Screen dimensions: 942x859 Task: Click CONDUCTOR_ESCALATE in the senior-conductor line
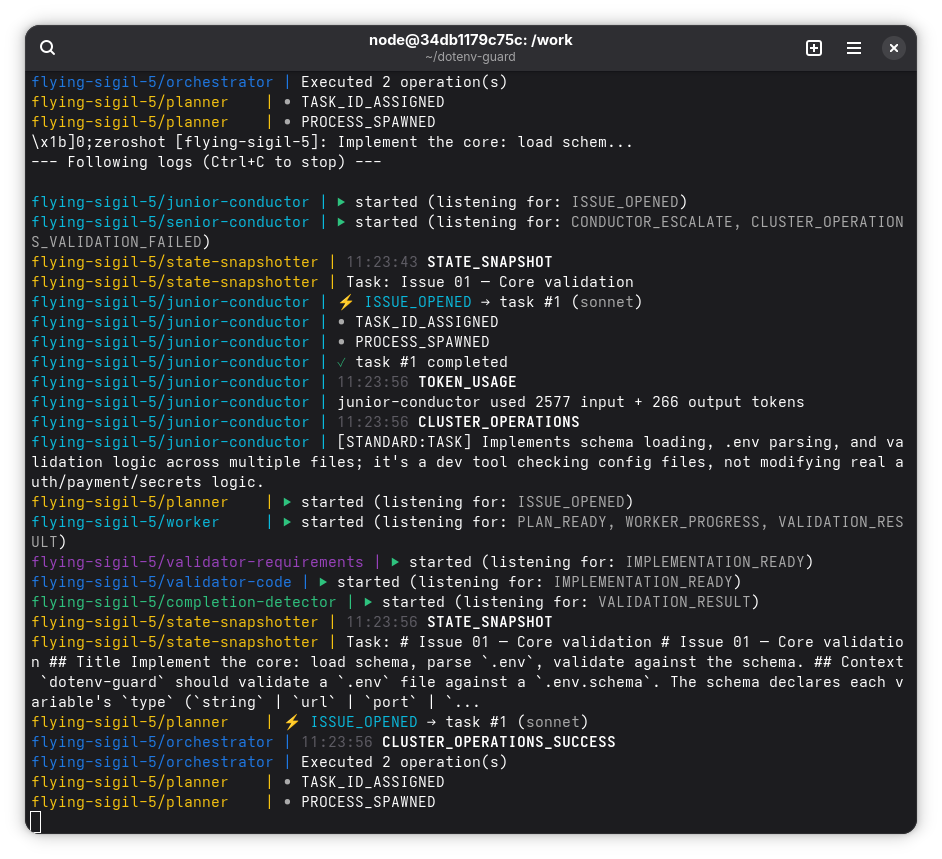point(651,222)
